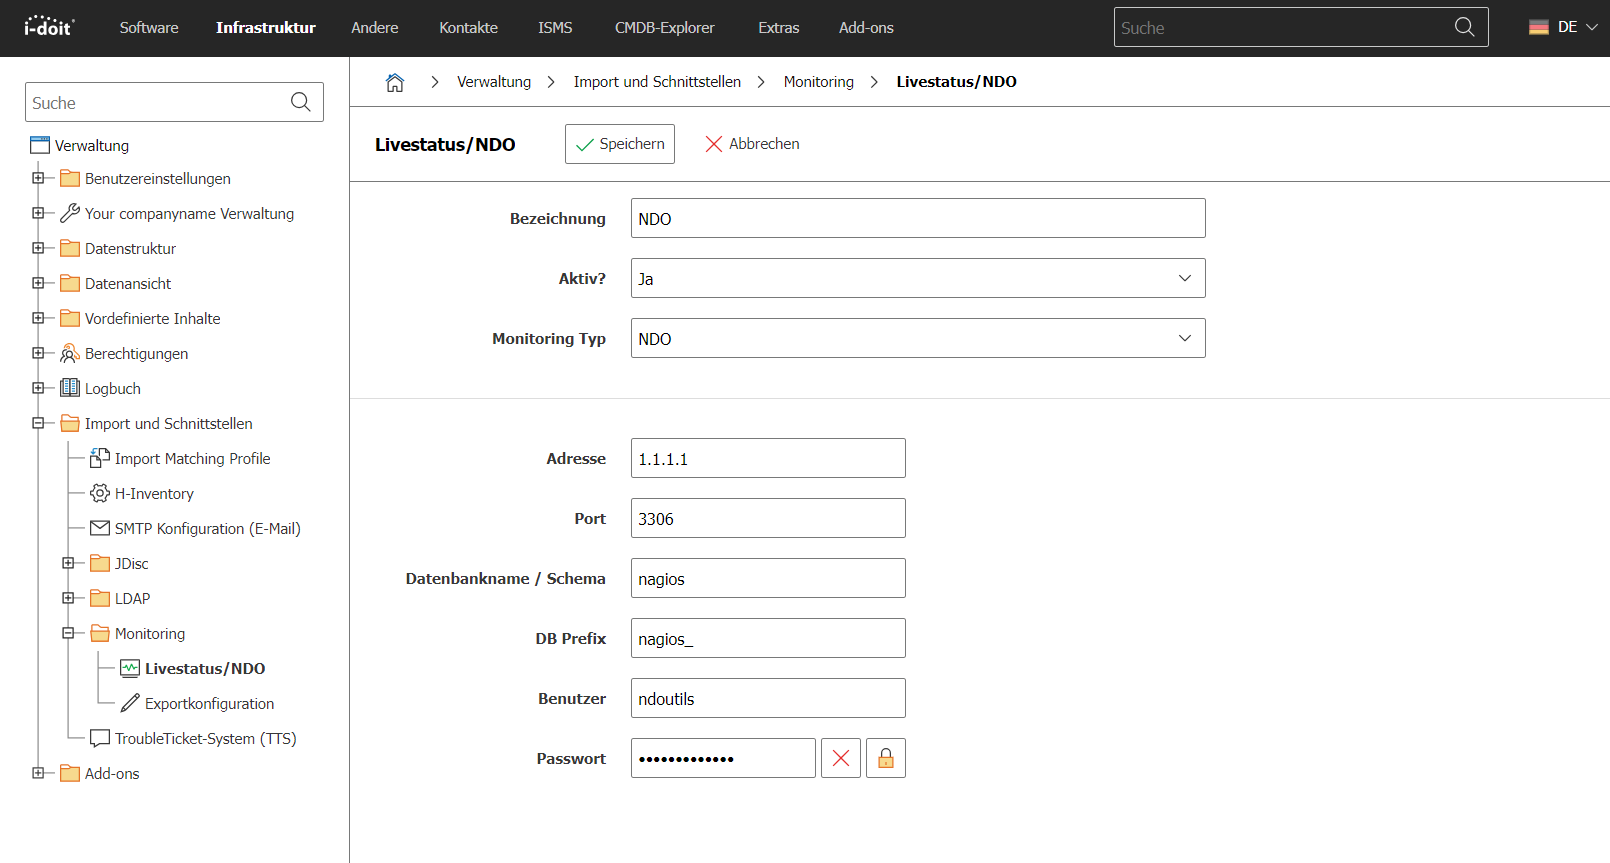This screenshot has width=1610, height=863.
Task: Expand the Datenstruktur tree node
Action: coord(38,248)
